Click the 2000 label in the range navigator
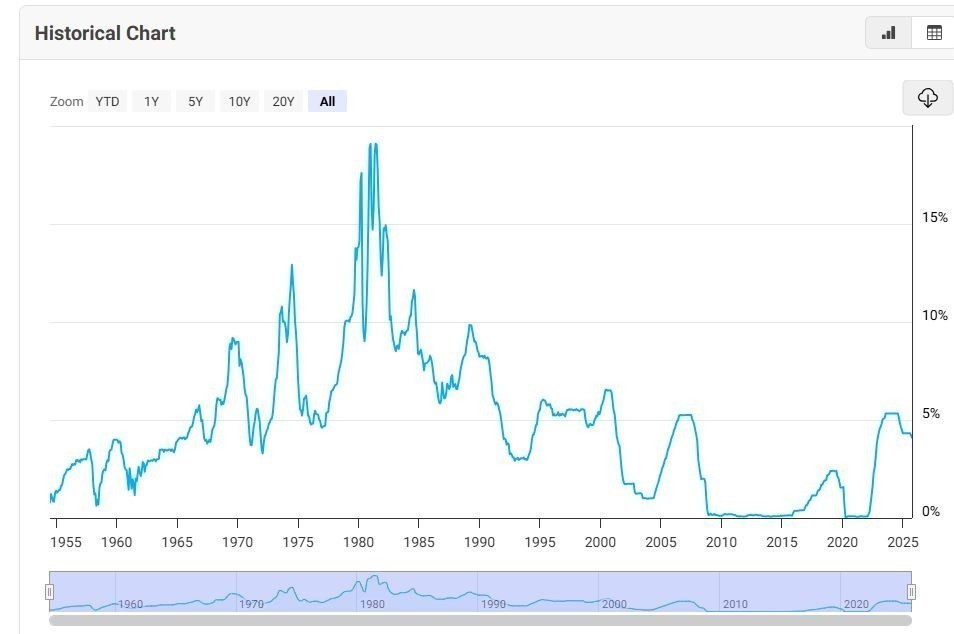 click(x=614, y=604)
